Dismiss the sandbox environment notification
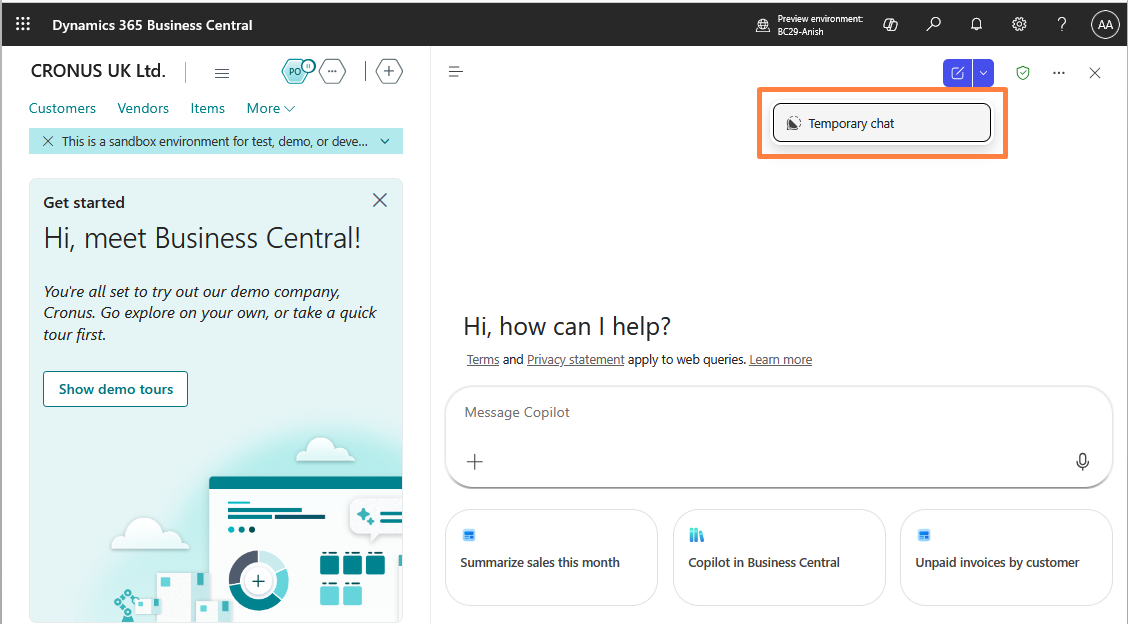The image size is (1128, 624). [47, 141]
